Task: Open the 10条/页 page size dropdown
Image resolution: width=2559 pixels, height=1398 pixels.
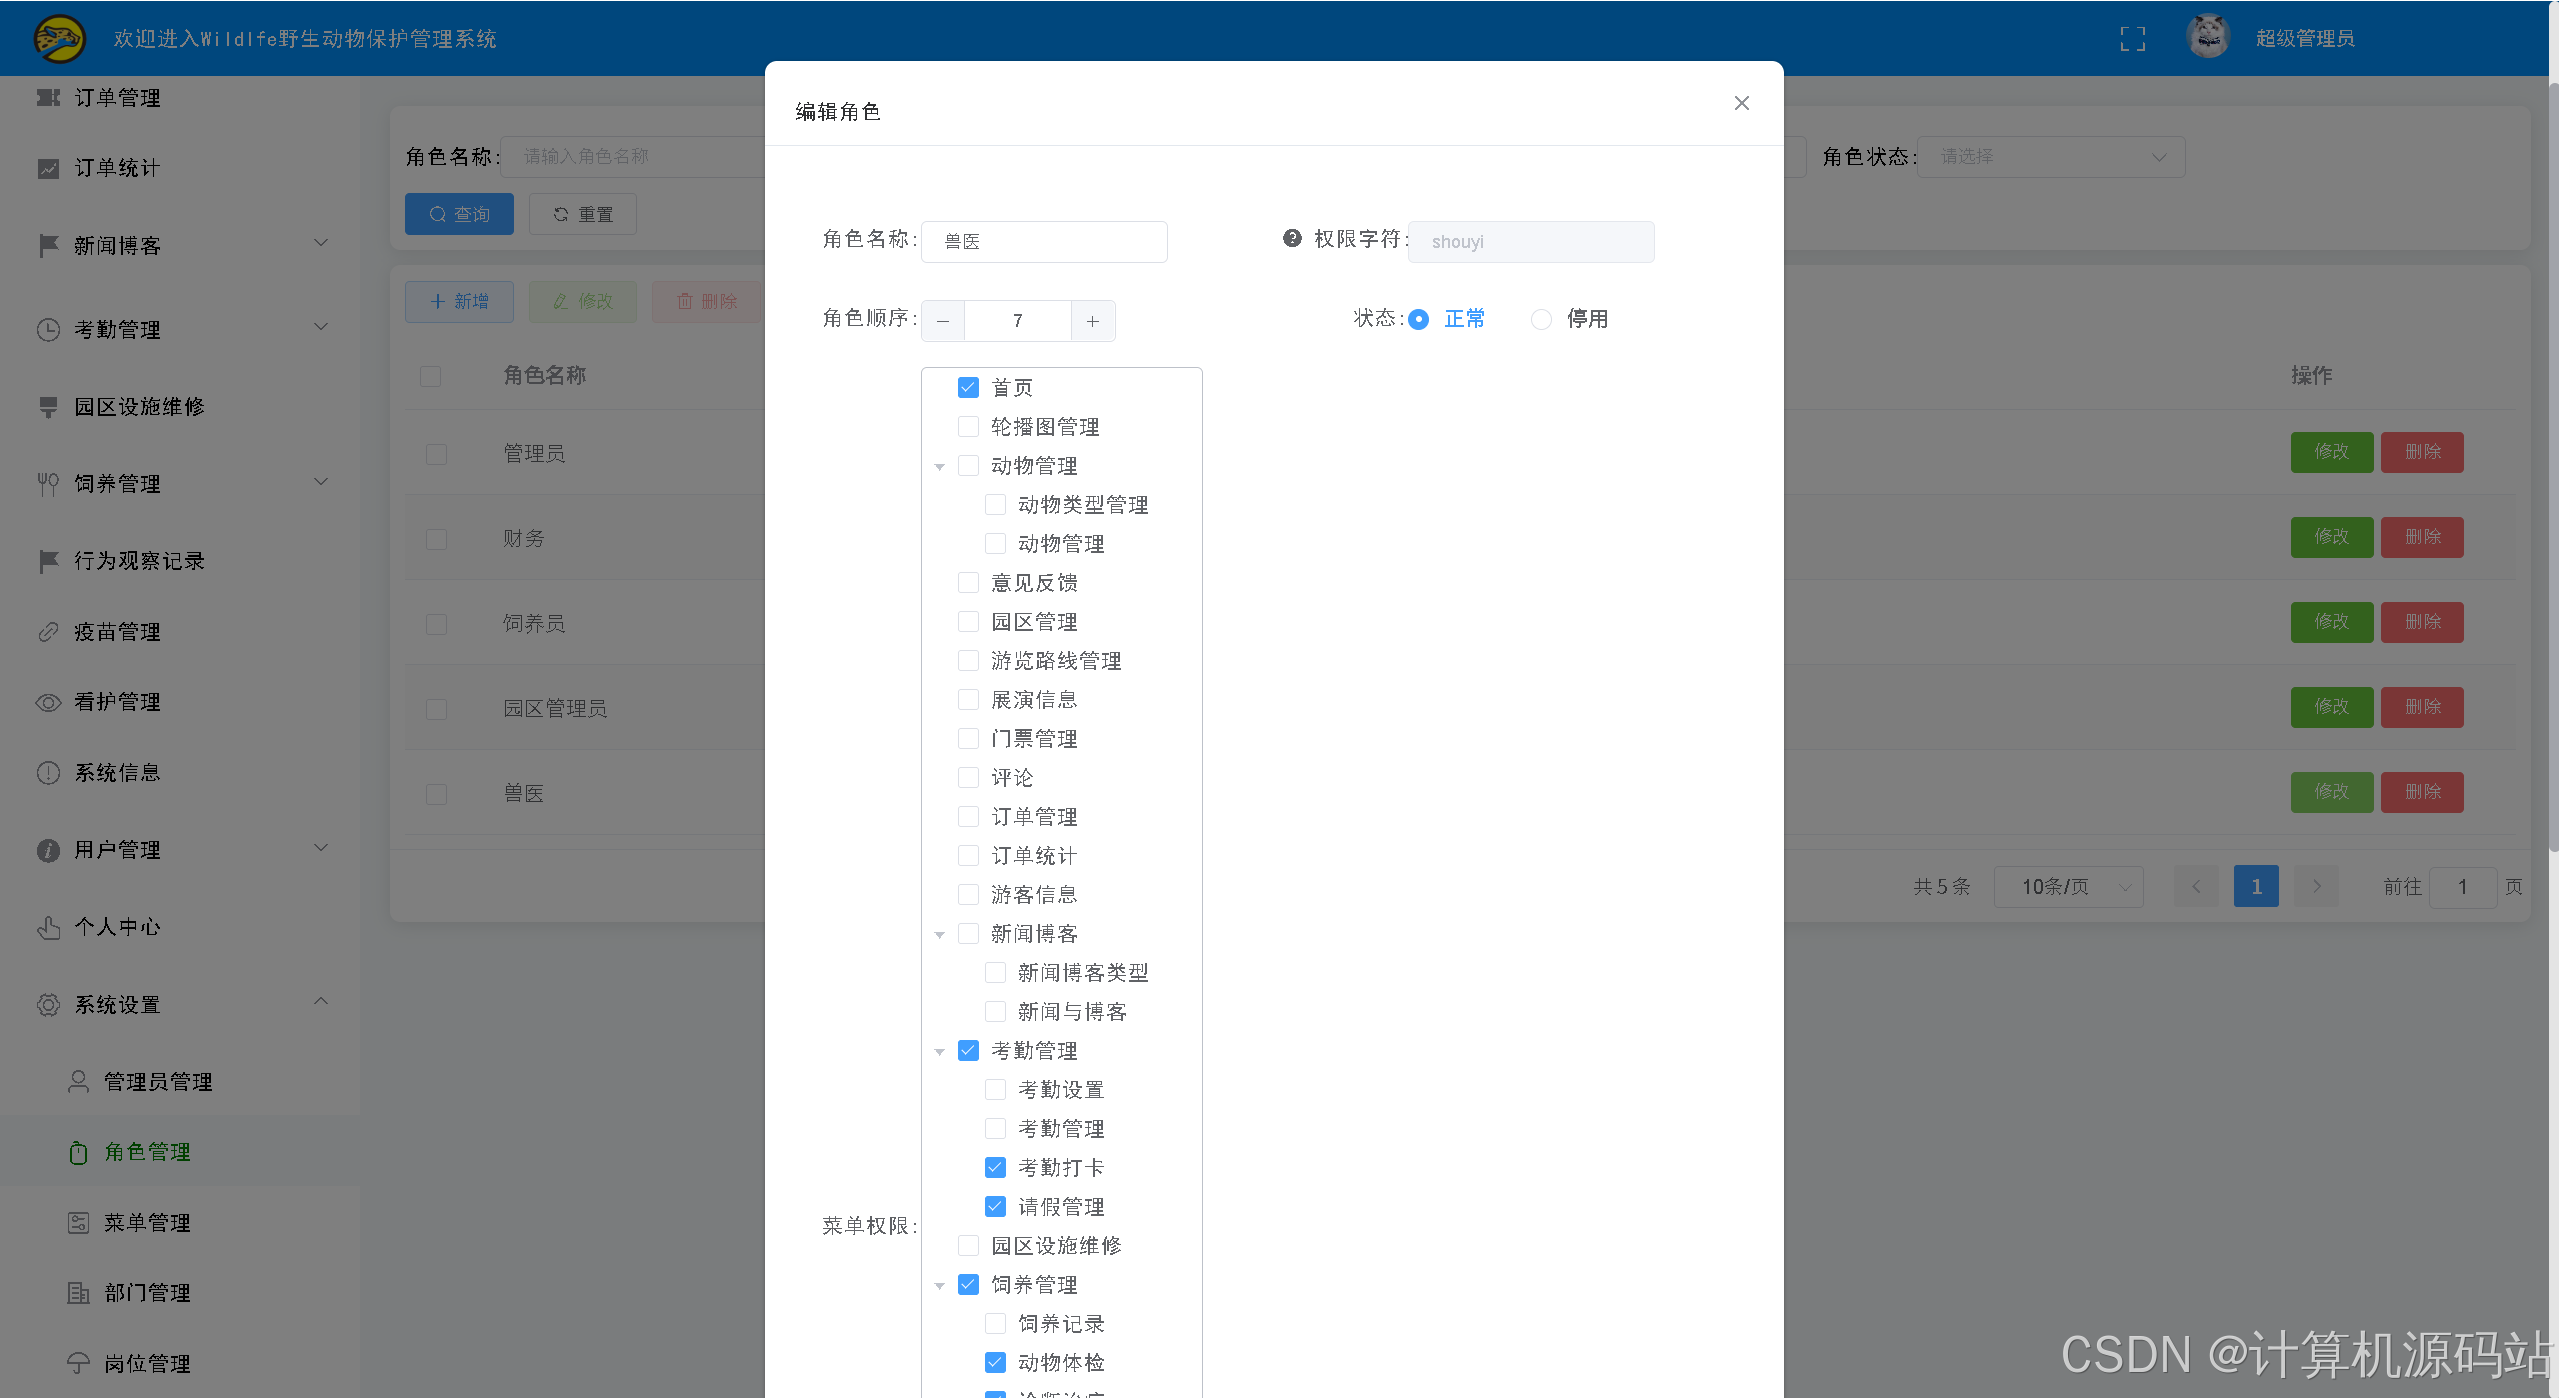Action: (2068, 887)
